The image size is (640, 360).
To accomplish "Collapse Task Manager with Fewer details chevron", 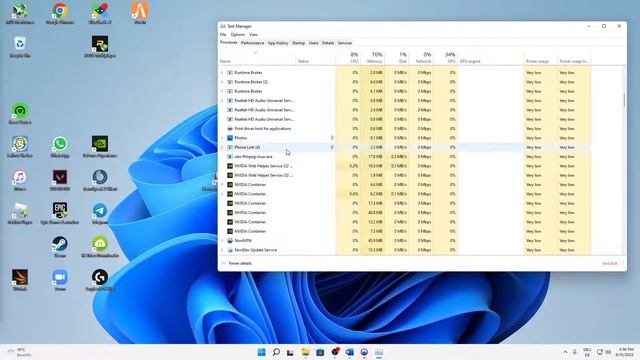I will tap(223, 263).
